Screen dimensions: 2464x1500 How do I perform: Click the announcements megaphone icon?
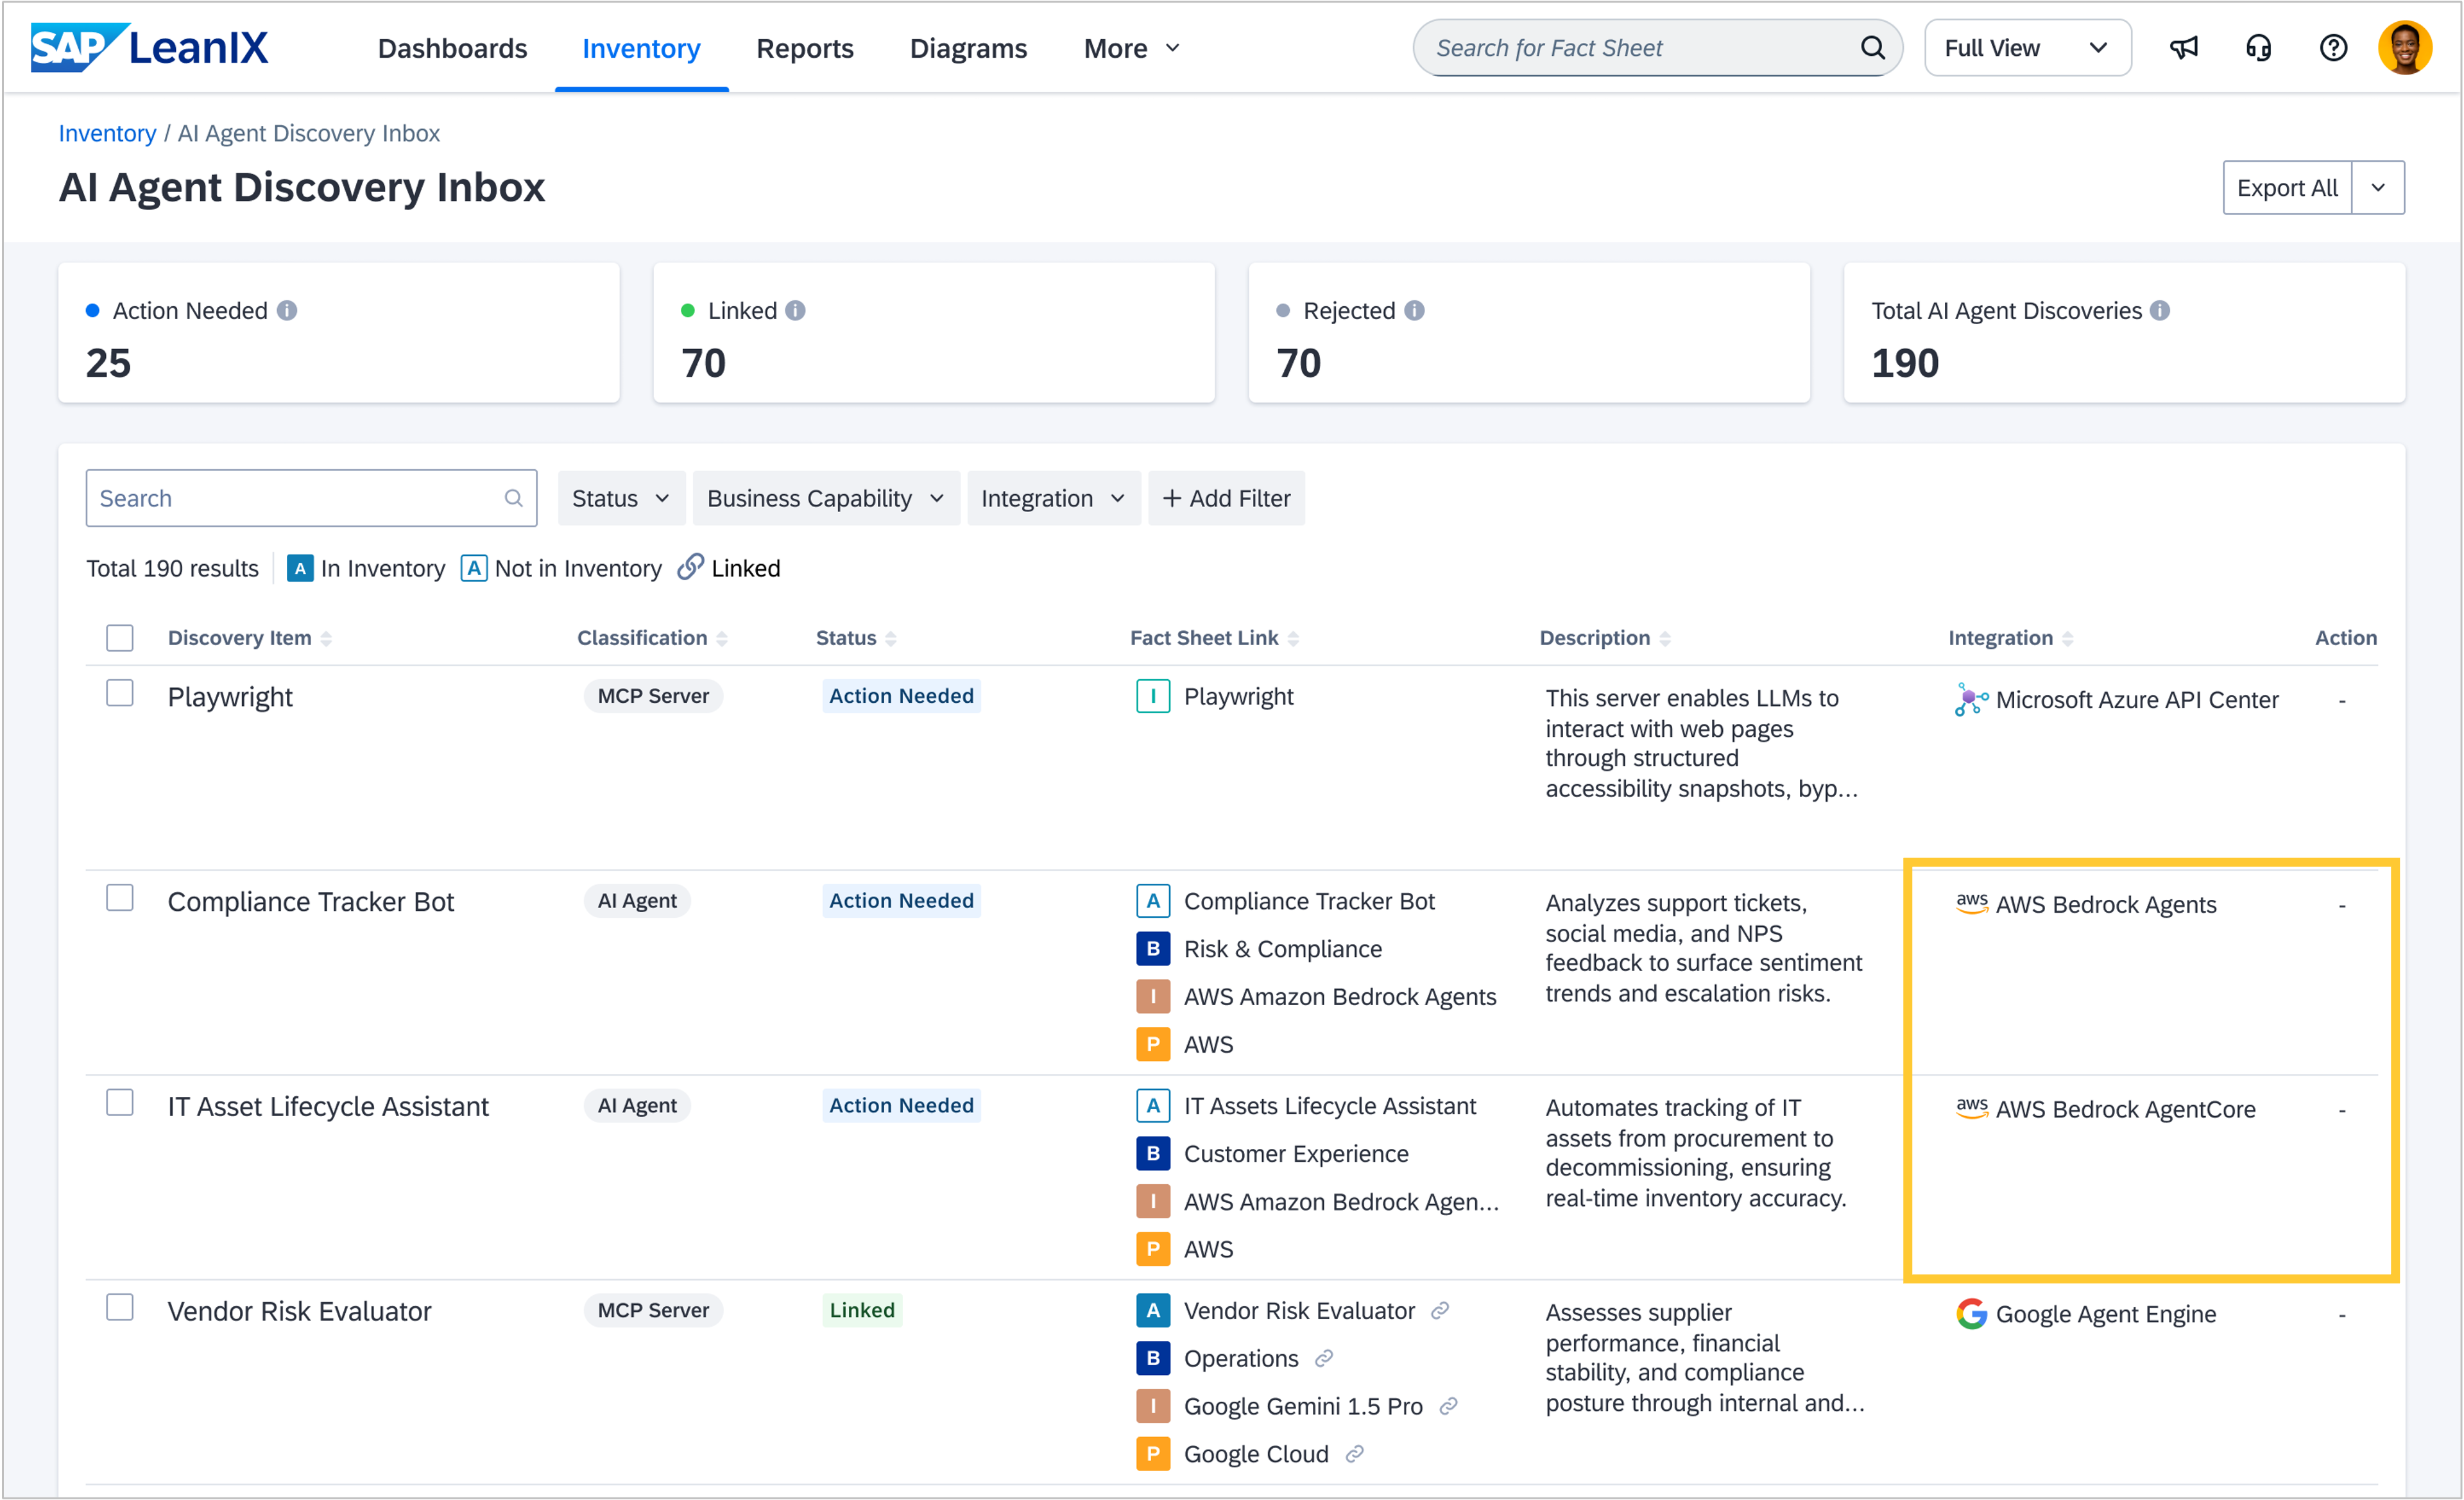tap(2183, 48)
